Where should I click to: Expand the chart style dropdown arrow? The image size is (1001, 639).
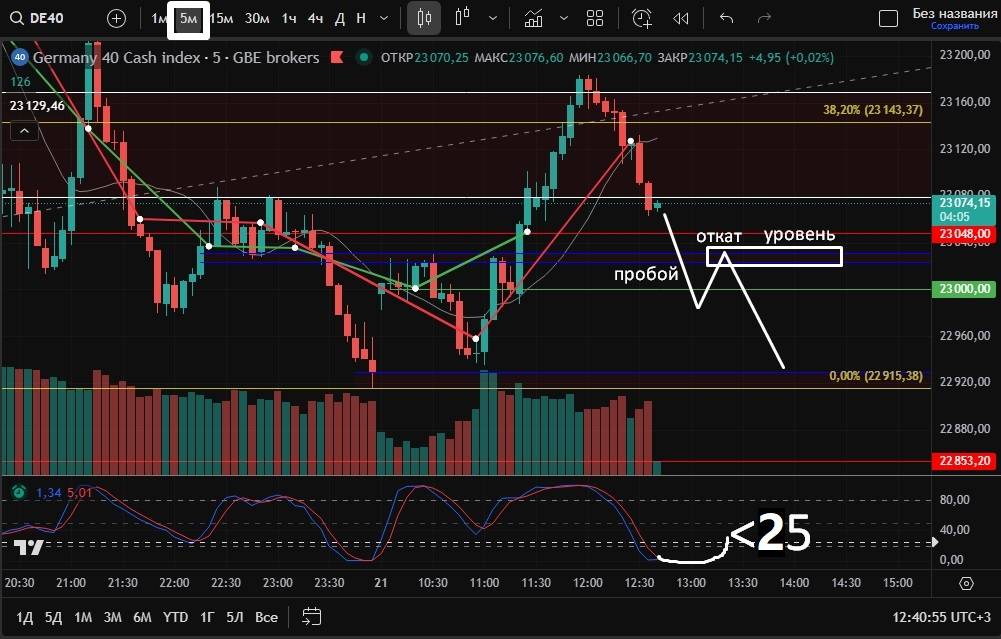pos(491,18)
